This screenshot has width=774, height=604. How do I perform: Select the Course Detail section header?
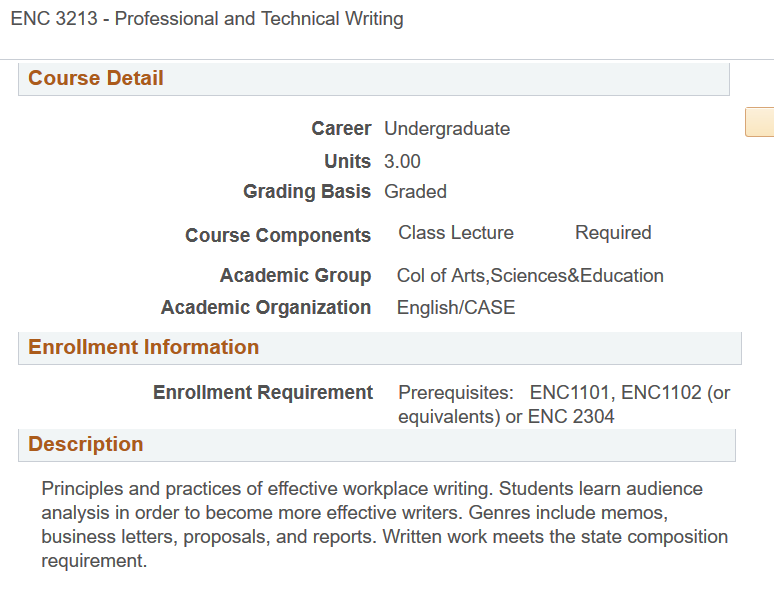(96, 78)
